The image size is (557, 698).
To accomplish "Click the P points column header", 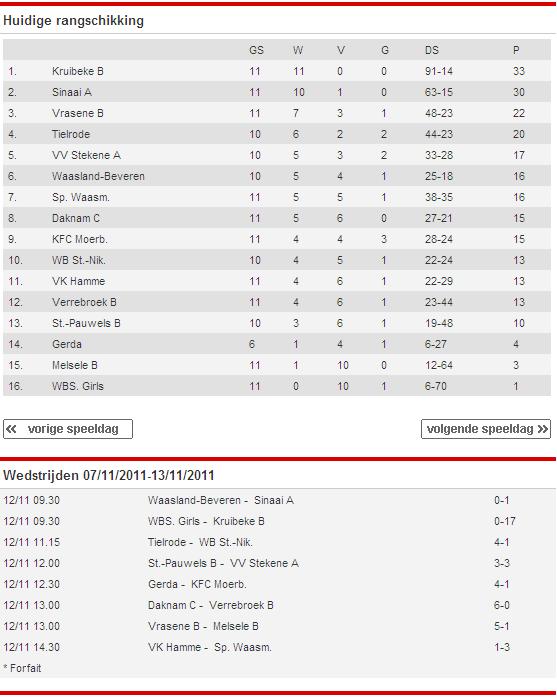I will (x=516, y=50).
